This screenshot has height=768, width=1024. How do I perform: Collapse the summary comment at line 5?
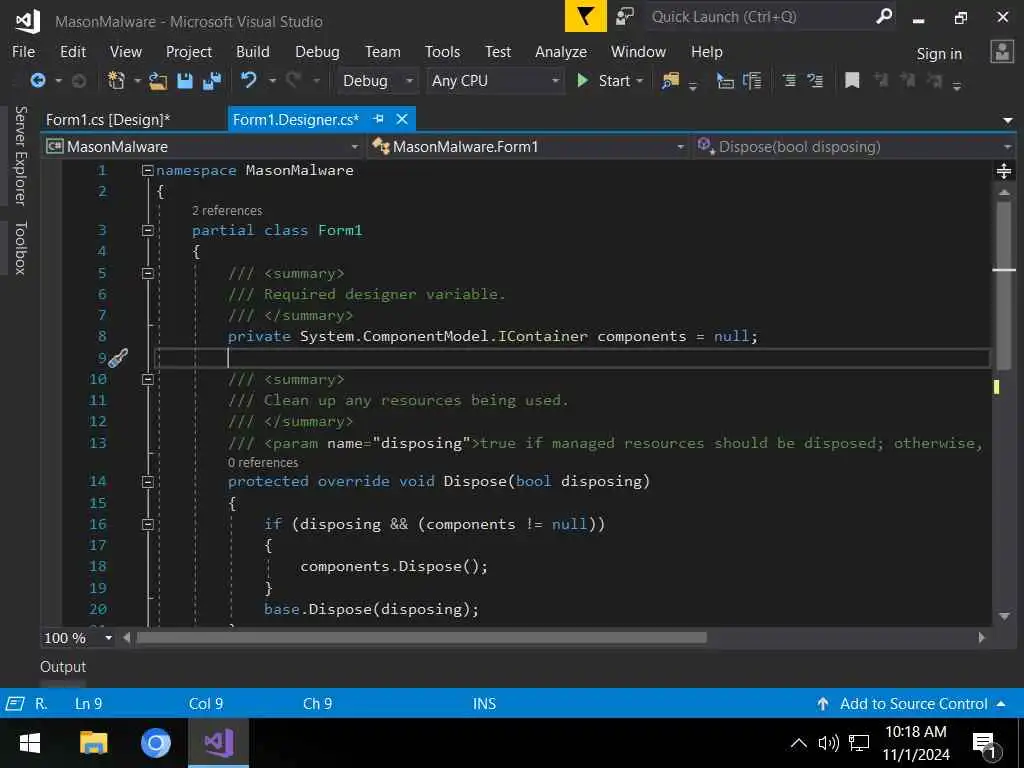tap(148, 274)
